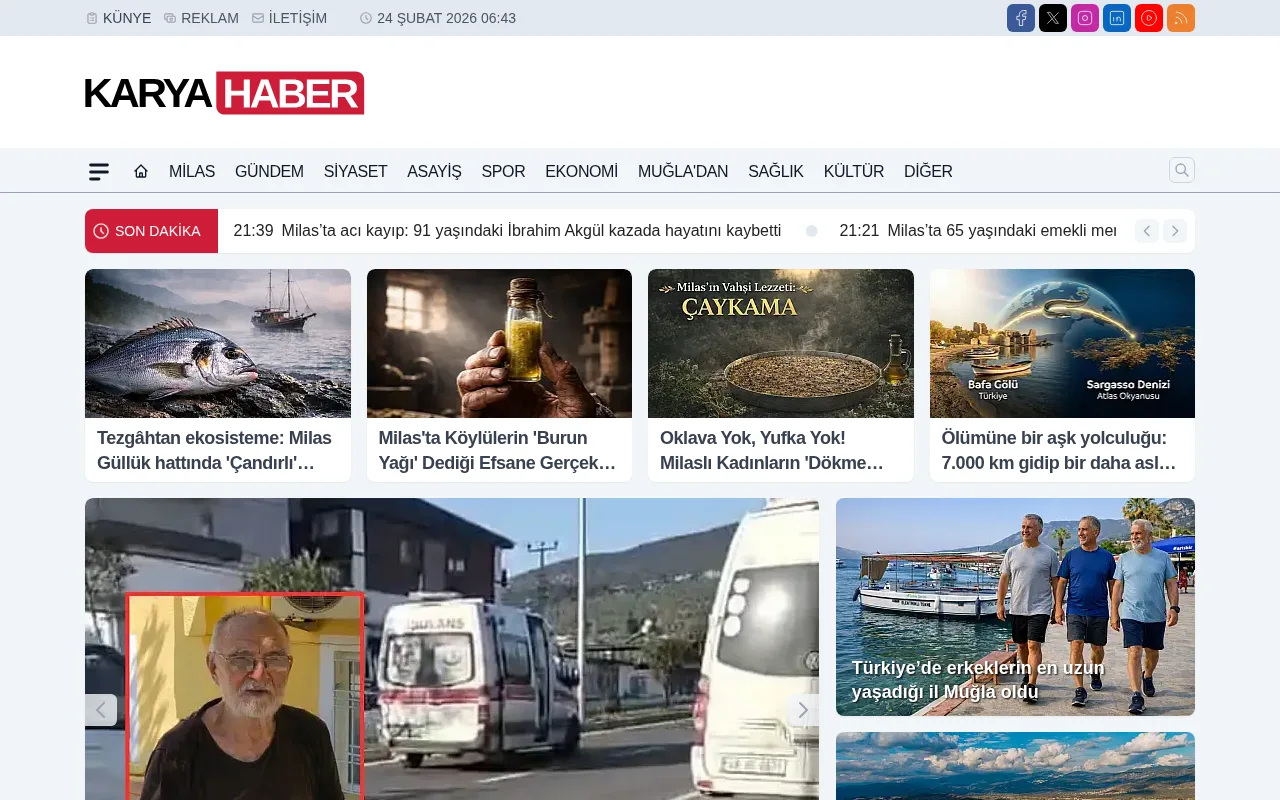Switch to the SPOR section

503,171
